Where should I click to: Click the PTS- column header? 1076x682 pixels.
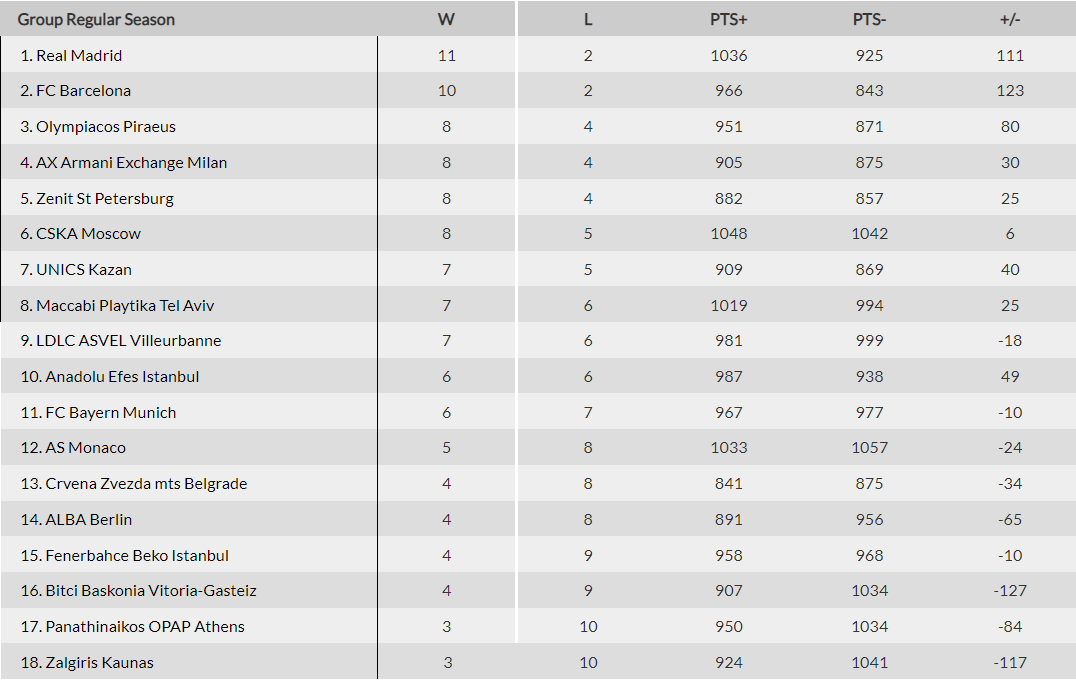(869, 19)
